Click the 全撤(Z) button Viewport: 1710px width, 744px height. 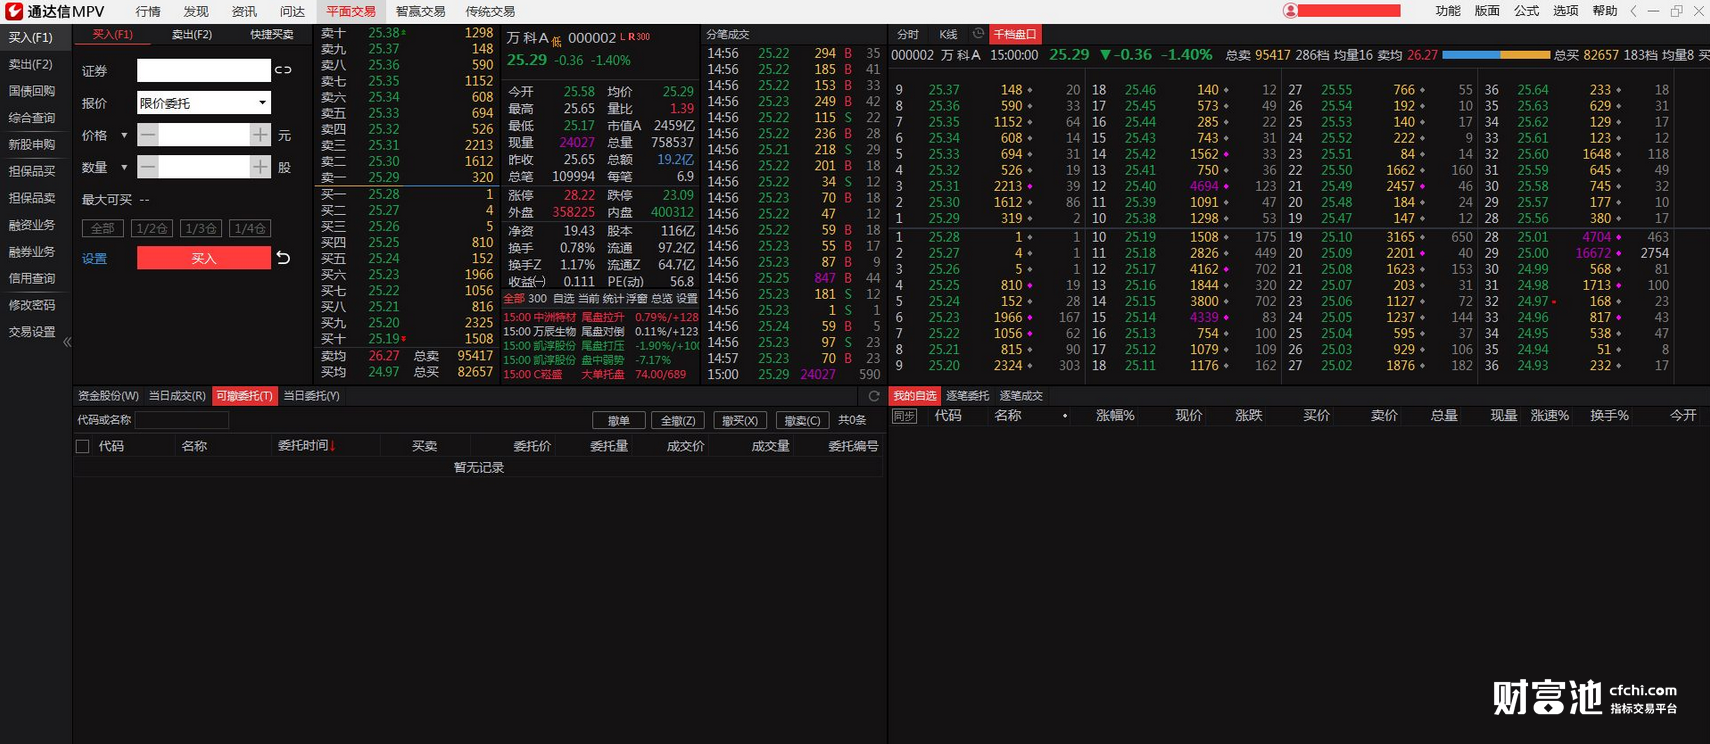[x=678, y=420]
